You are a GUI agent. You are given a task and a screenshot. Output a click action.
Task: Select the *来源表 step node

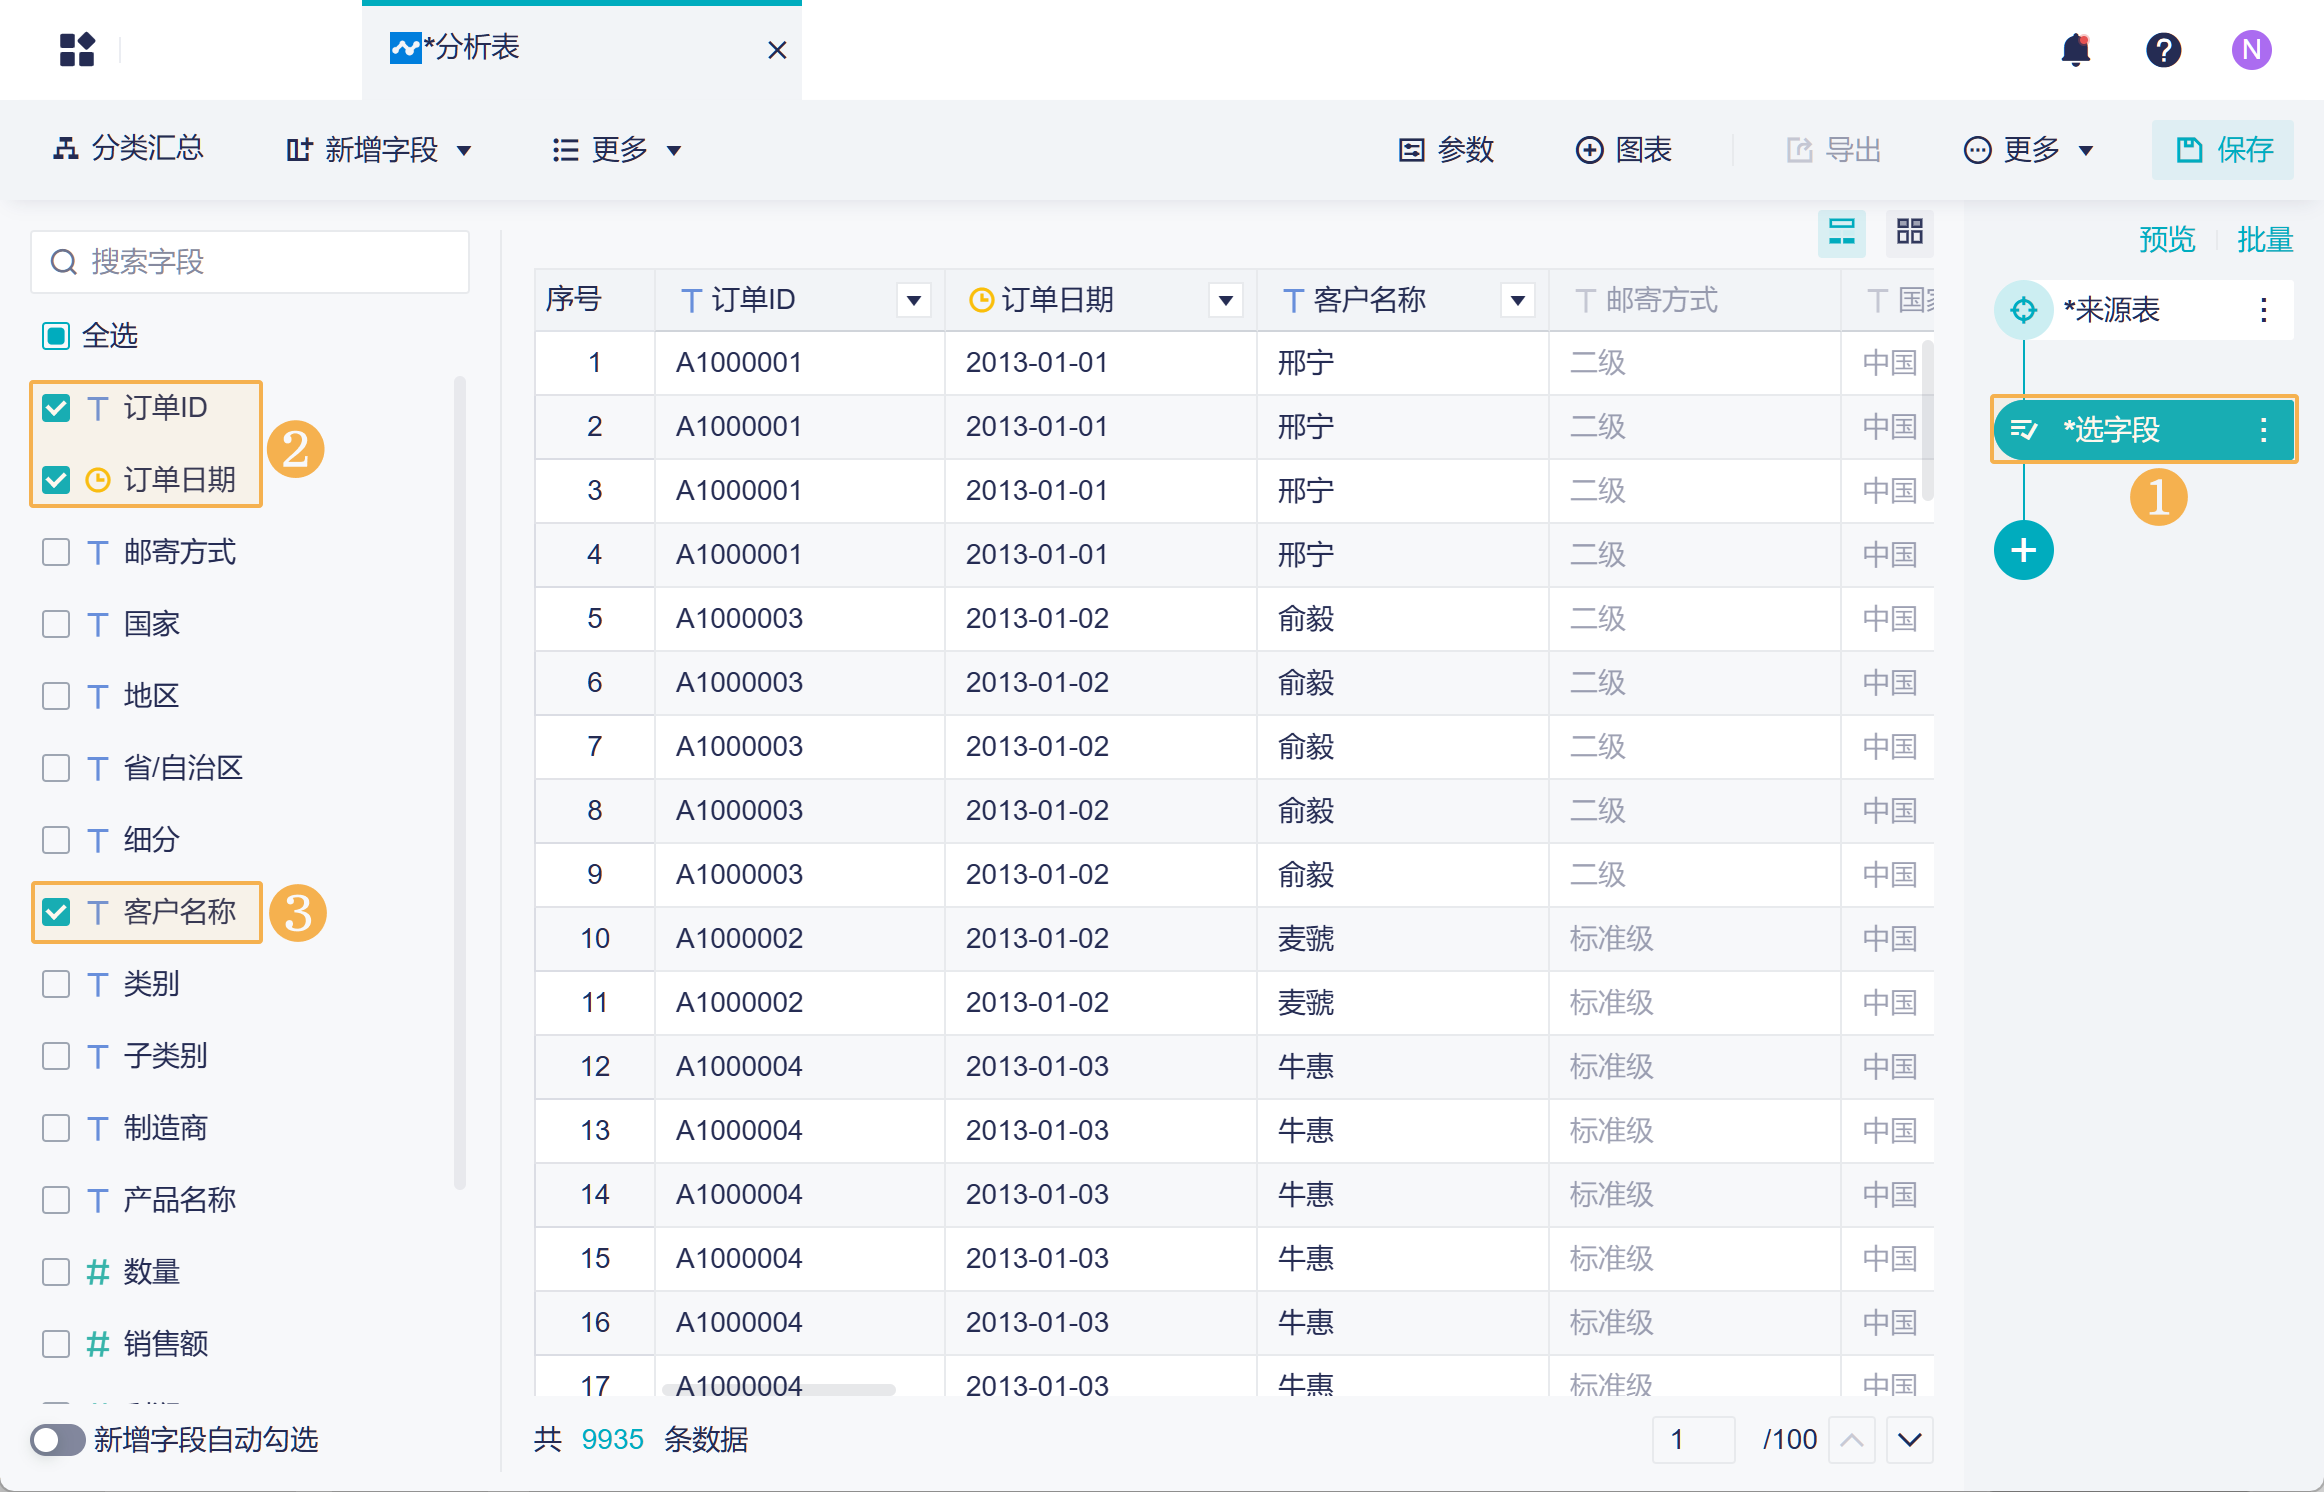click(2144, 310)
